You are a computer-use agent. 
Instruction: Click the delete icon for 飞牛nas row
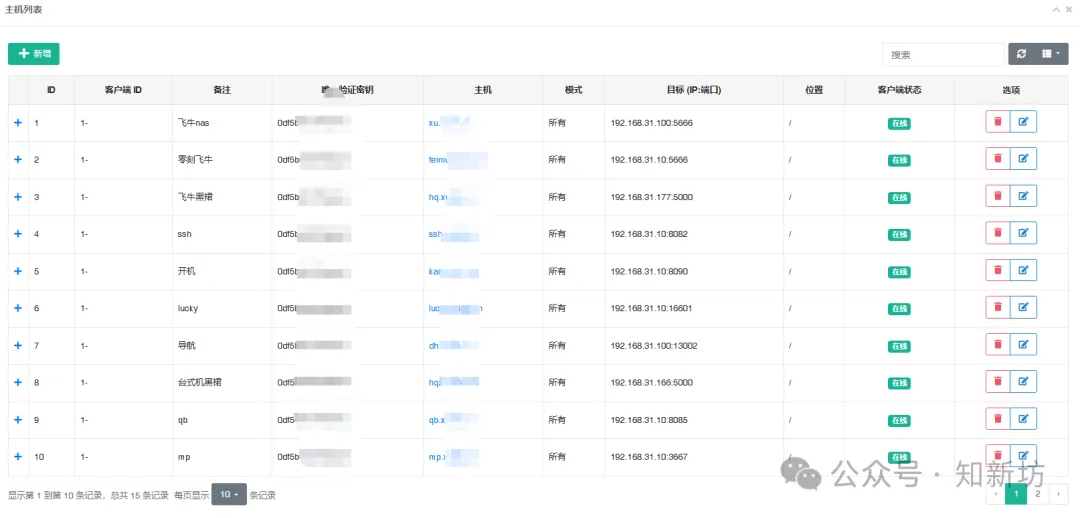click(x=997, y=122)
